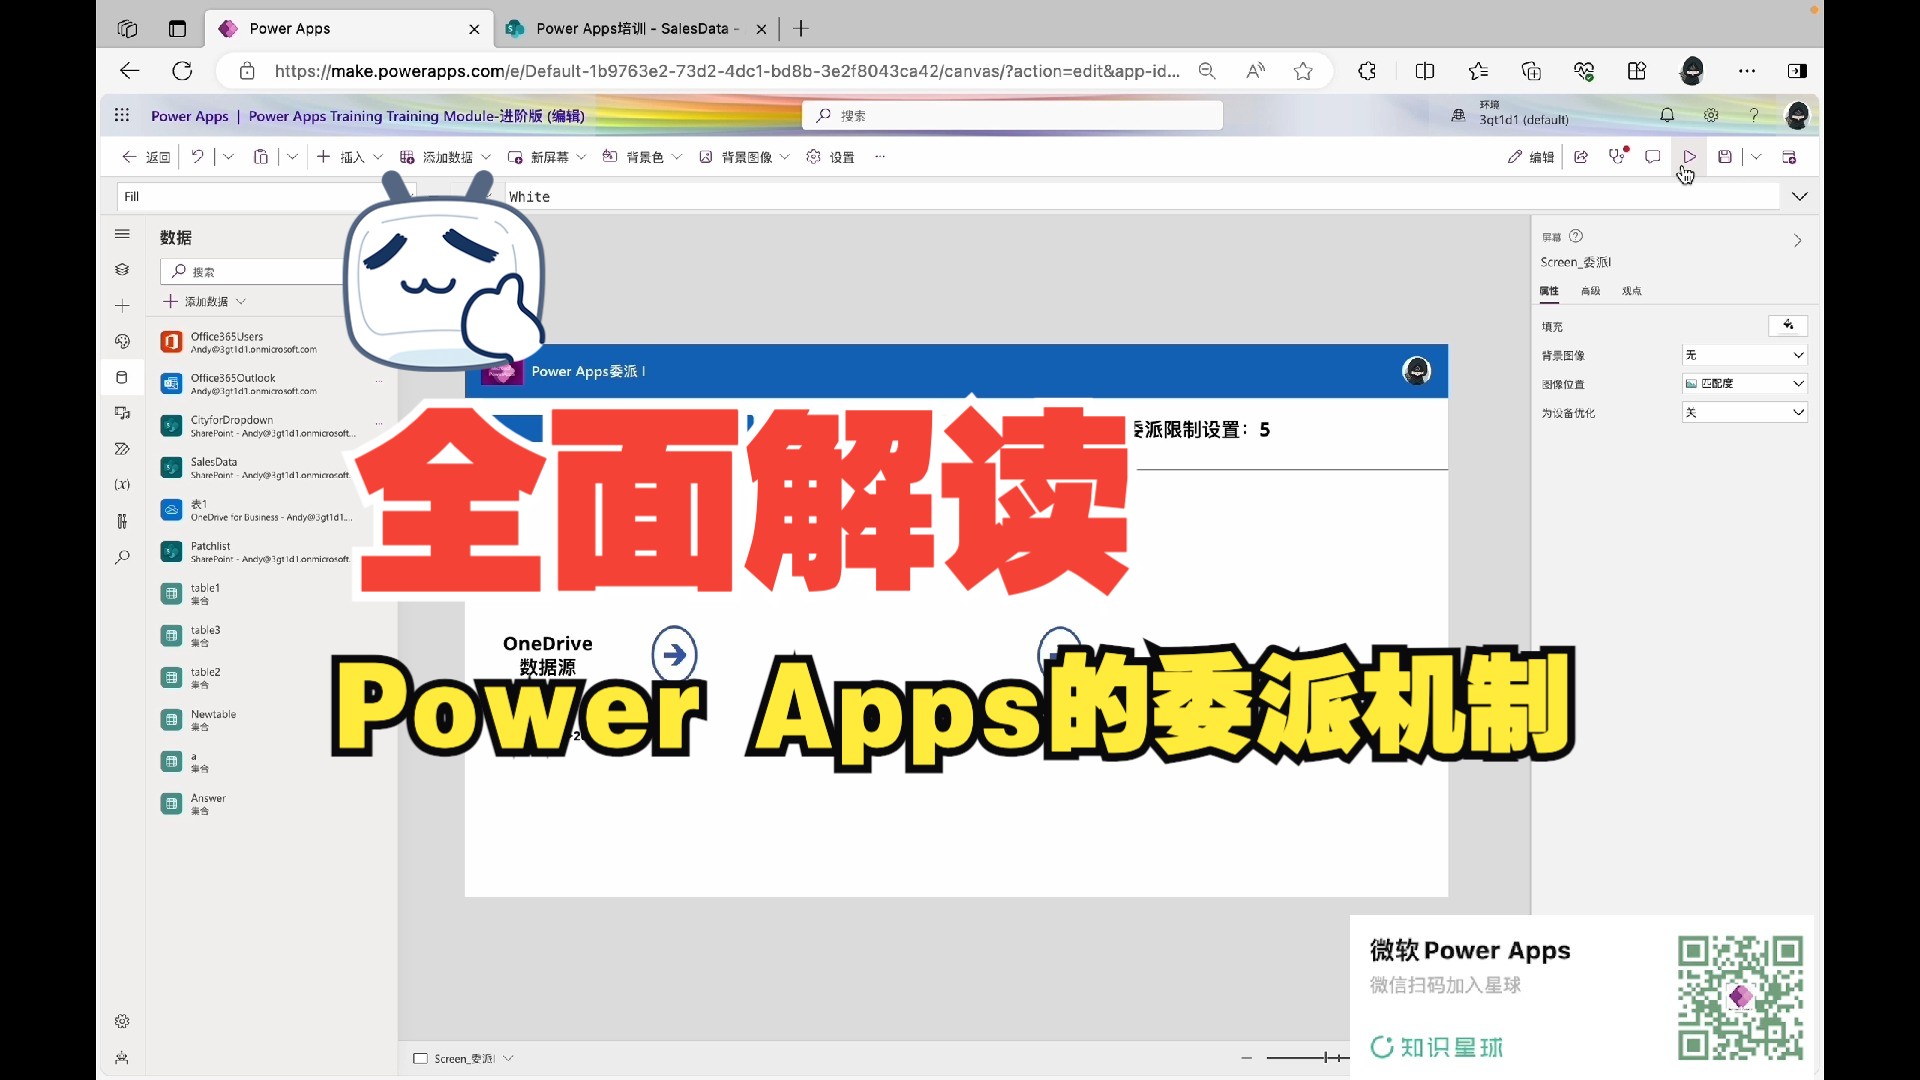Click the Preview app play icon
1920x1080 pixels.
[x=1689, y=157]
